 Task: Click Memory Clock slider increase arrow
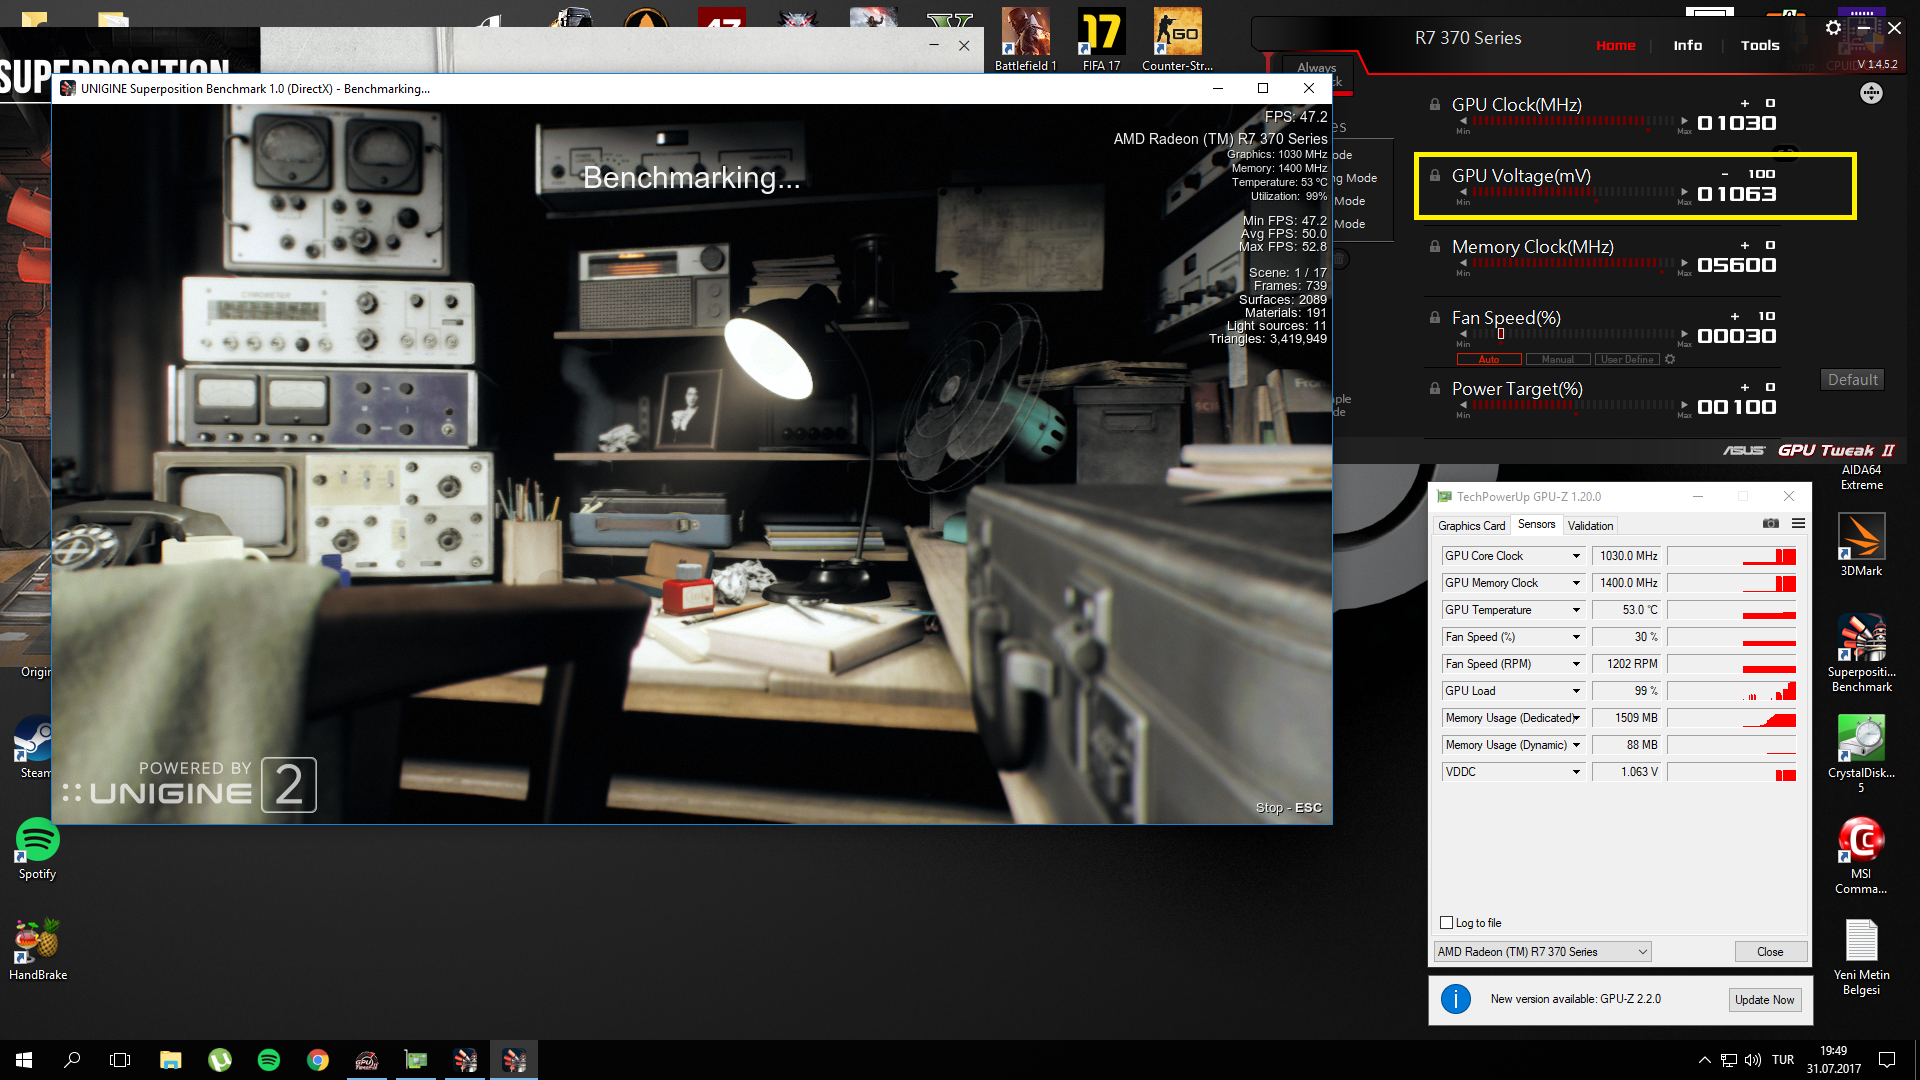[x=1684, y=263]
